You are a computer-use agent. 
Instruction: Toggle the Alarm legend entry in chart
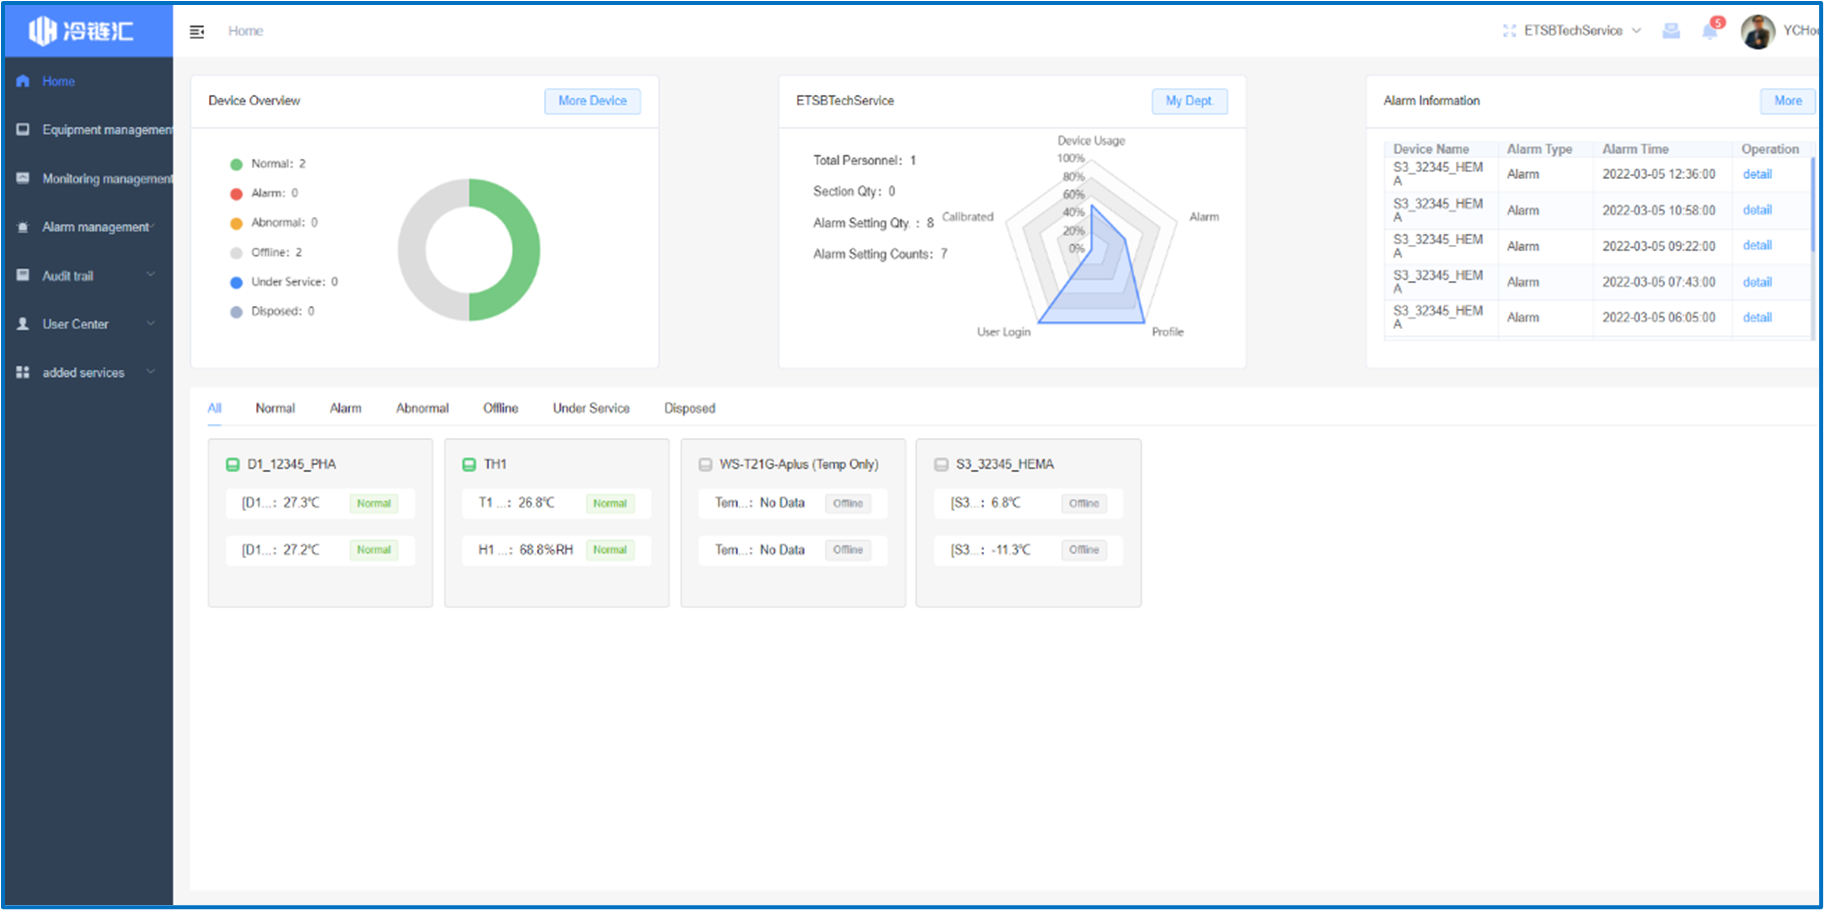click(264, 193)
